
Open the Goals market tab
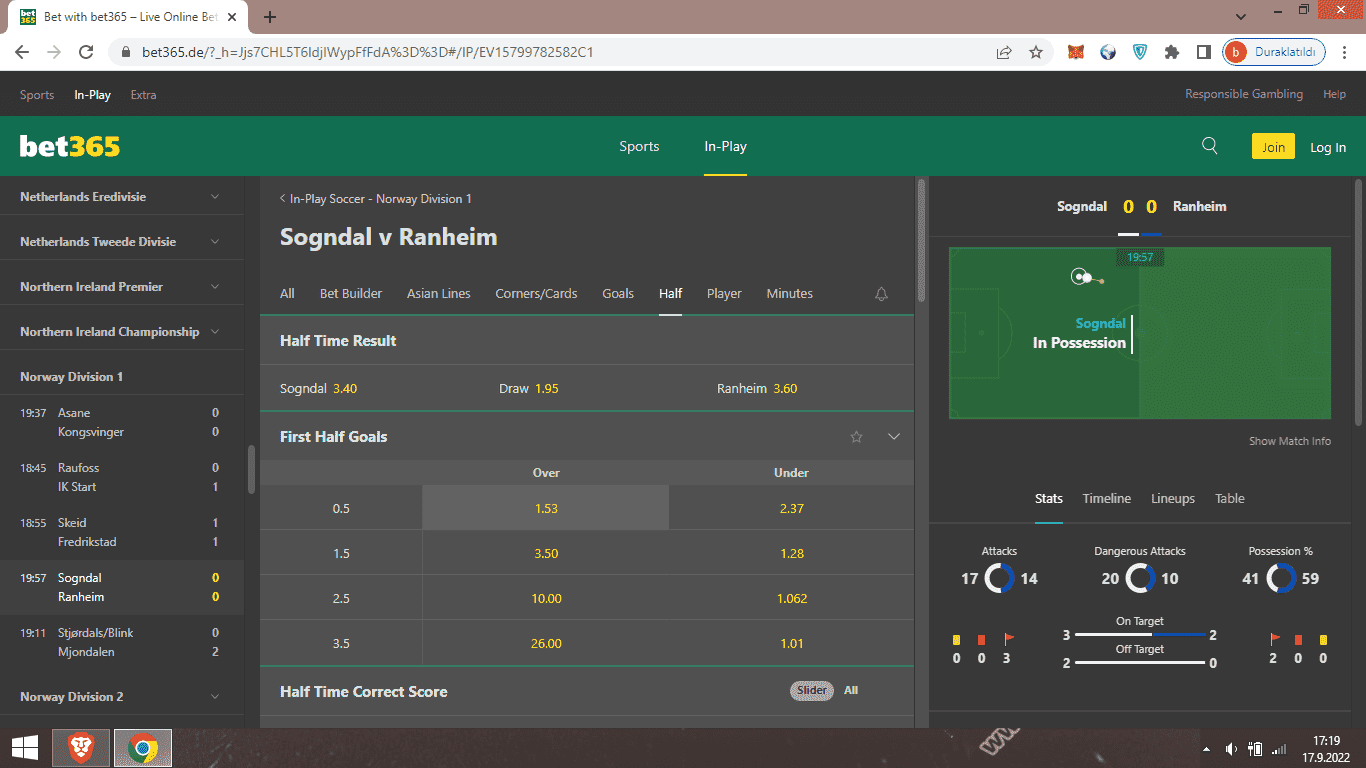pos(618,294)
